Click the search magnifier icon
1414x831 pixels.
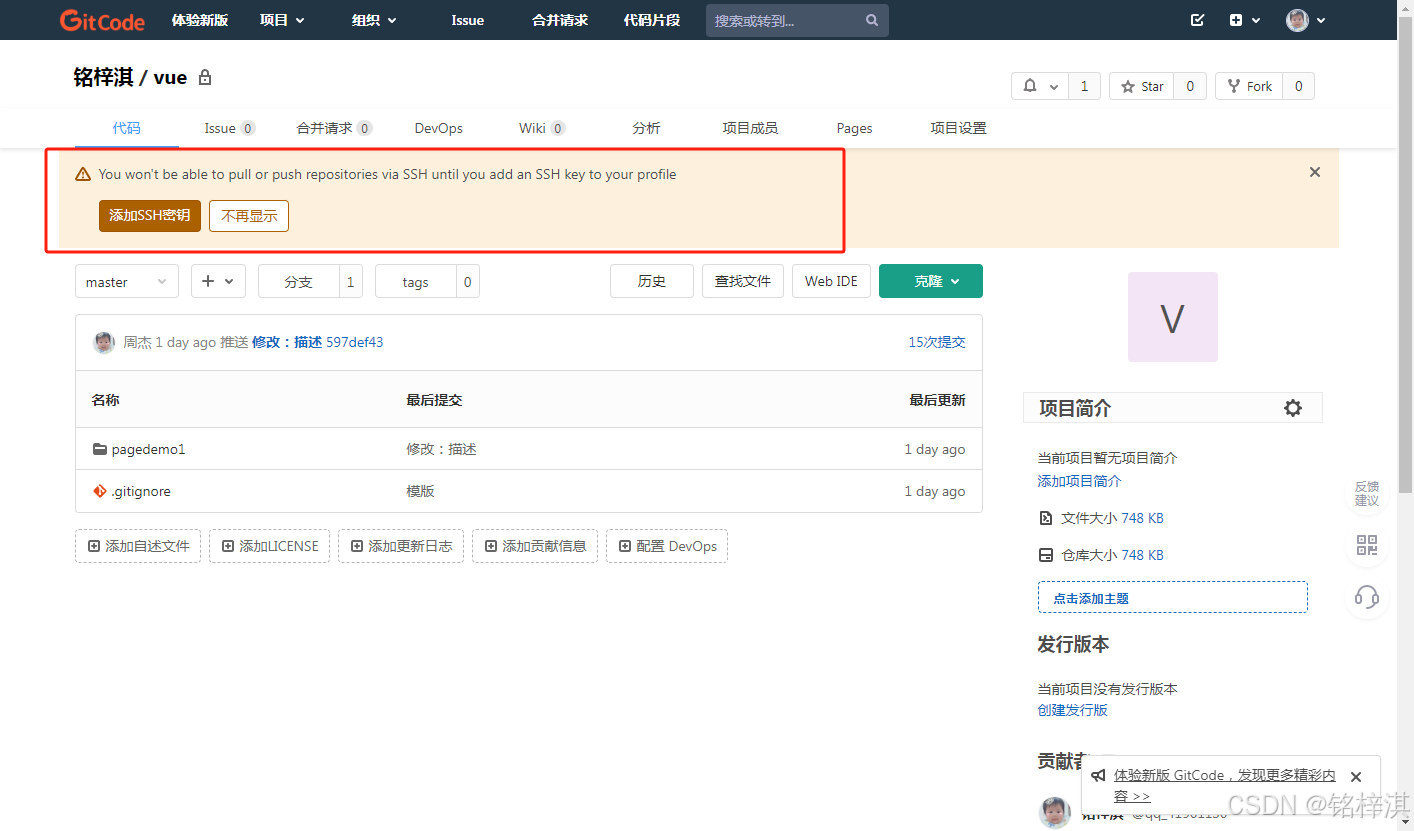(872, 20)
